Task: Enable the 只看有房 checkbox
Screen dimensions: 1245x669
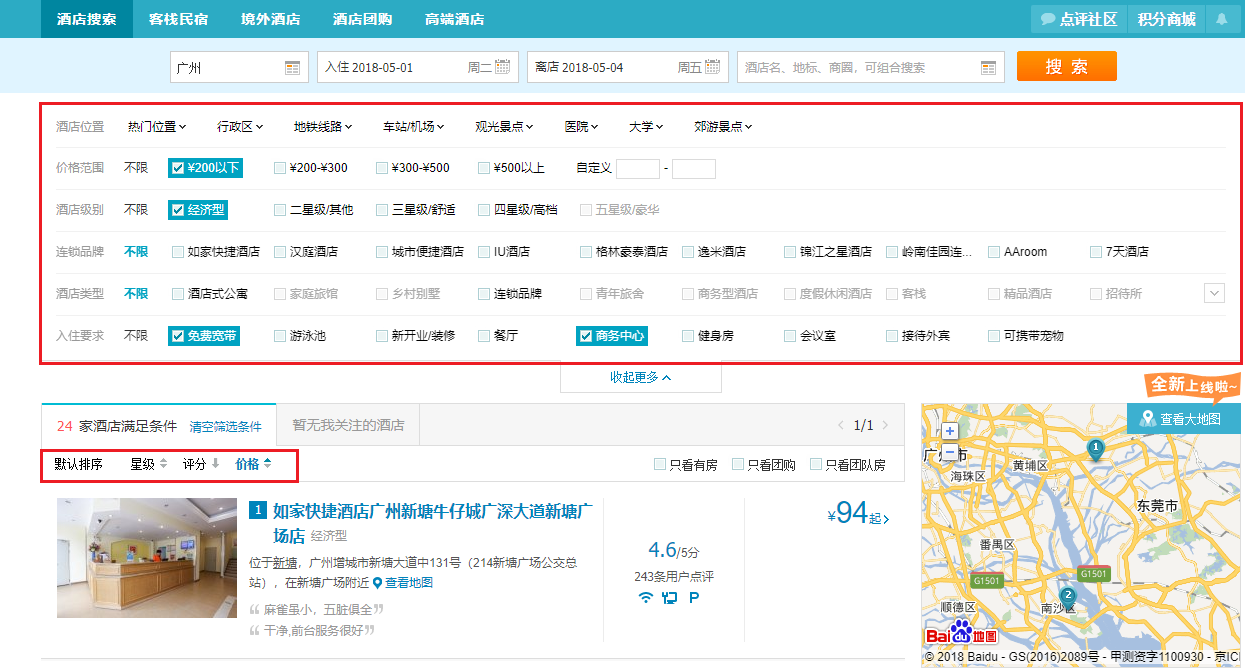Action: tap(659, 464)
